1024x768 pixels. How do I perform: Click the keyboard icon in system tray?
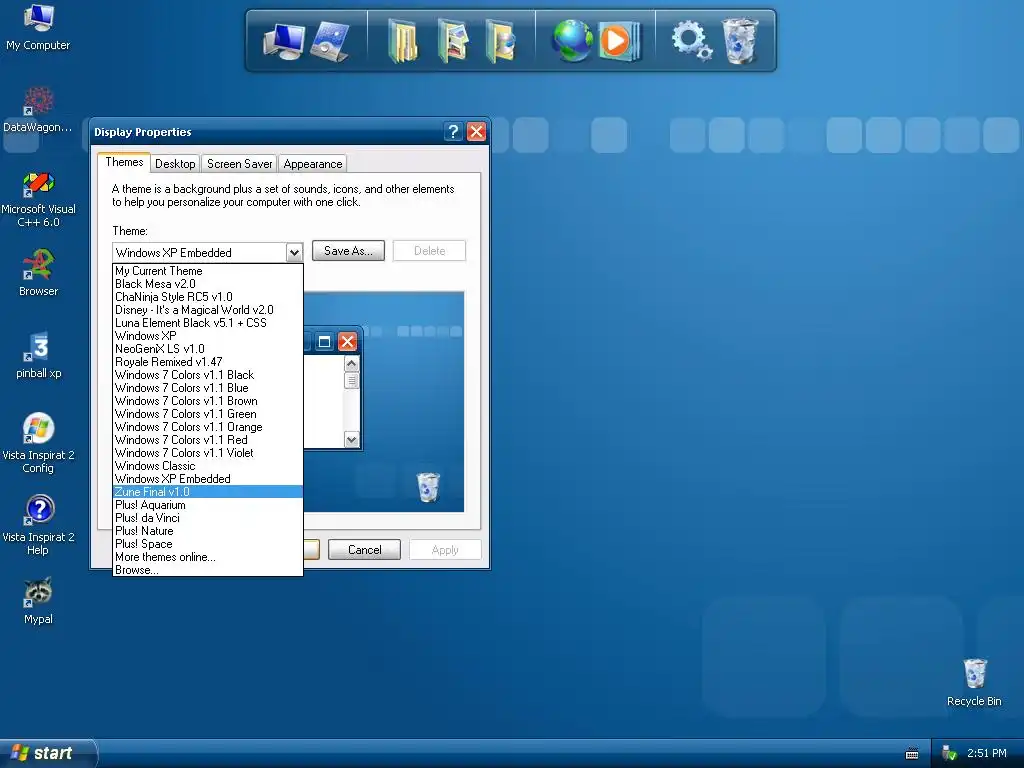pyautogui.click(x=912, y=754)
